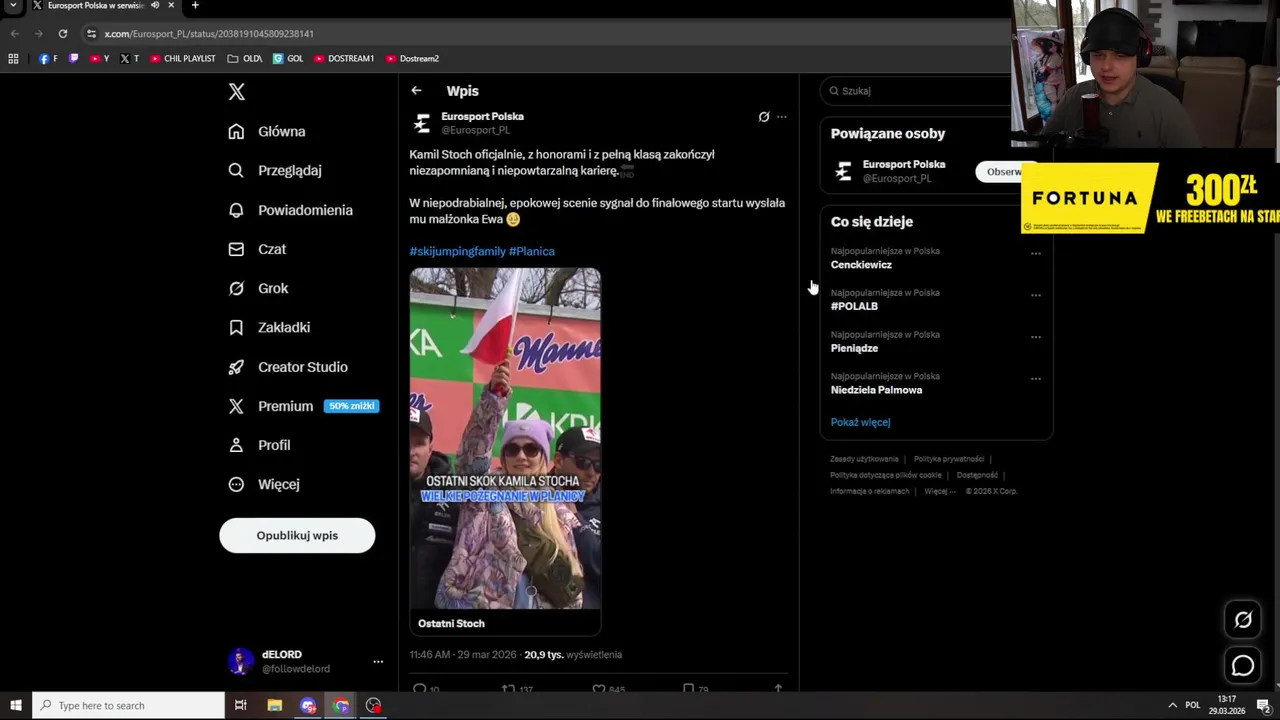
Task: Open GOL bookmark
Action: click(288, 59)
